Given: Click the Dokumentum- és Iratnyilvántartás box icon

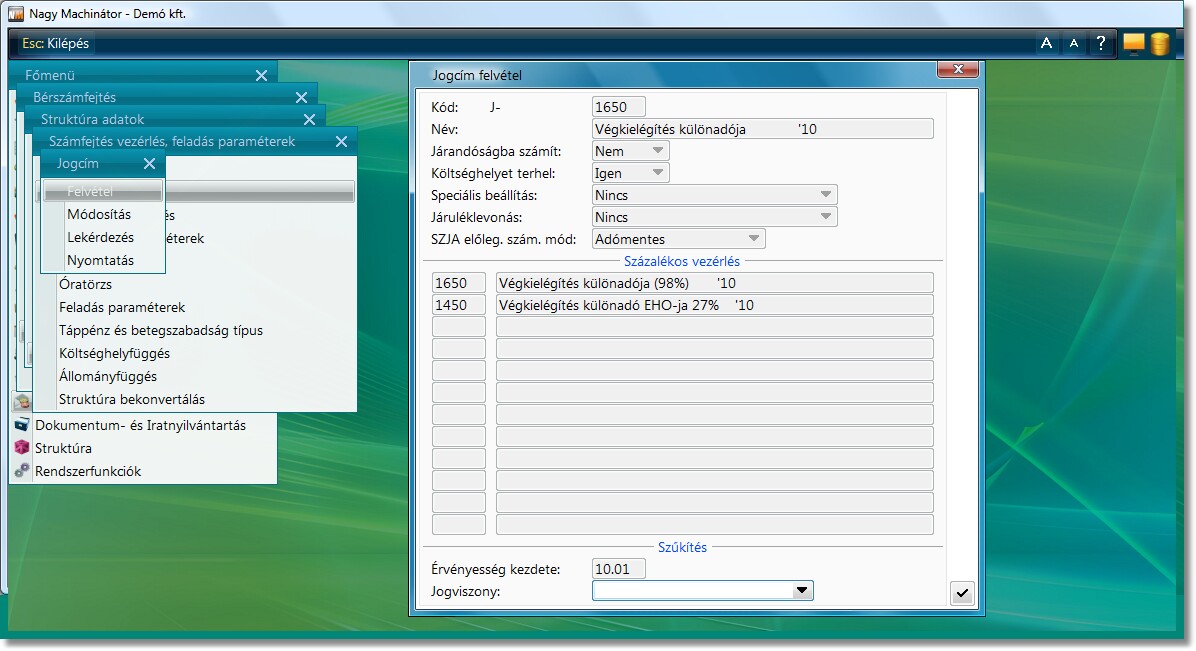Looking at the screenshot, I should 22,425.
